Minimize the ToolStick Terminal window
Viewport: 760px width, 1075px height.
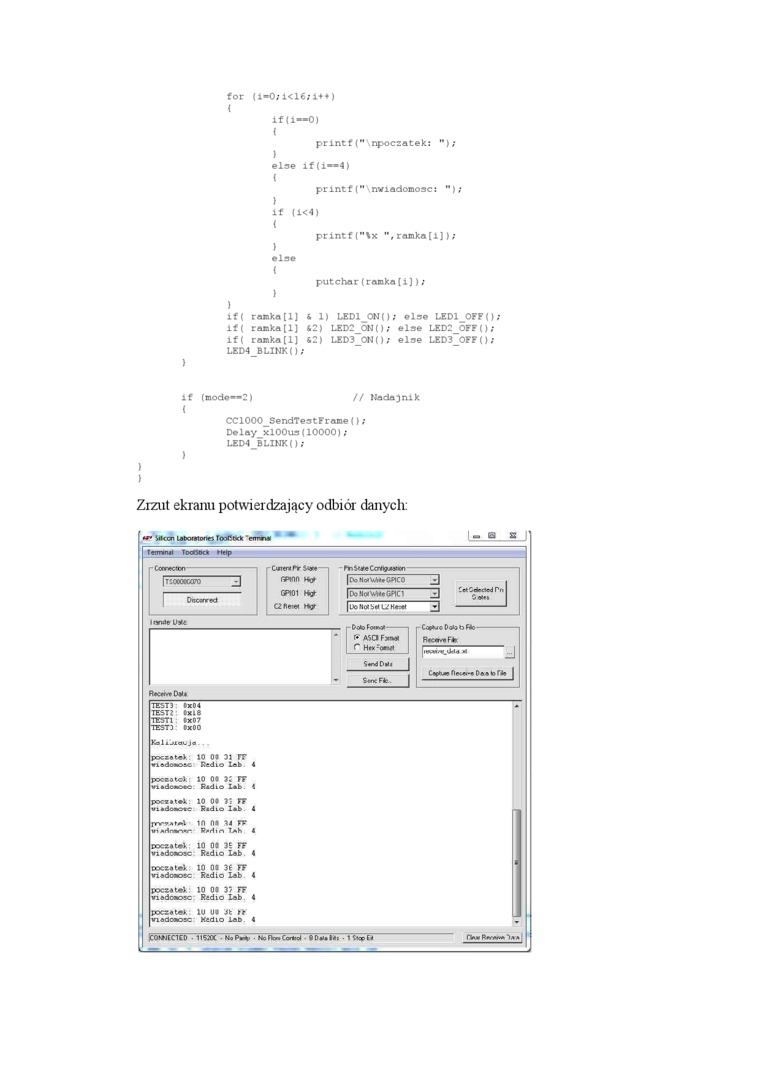[x=477, y=536]
